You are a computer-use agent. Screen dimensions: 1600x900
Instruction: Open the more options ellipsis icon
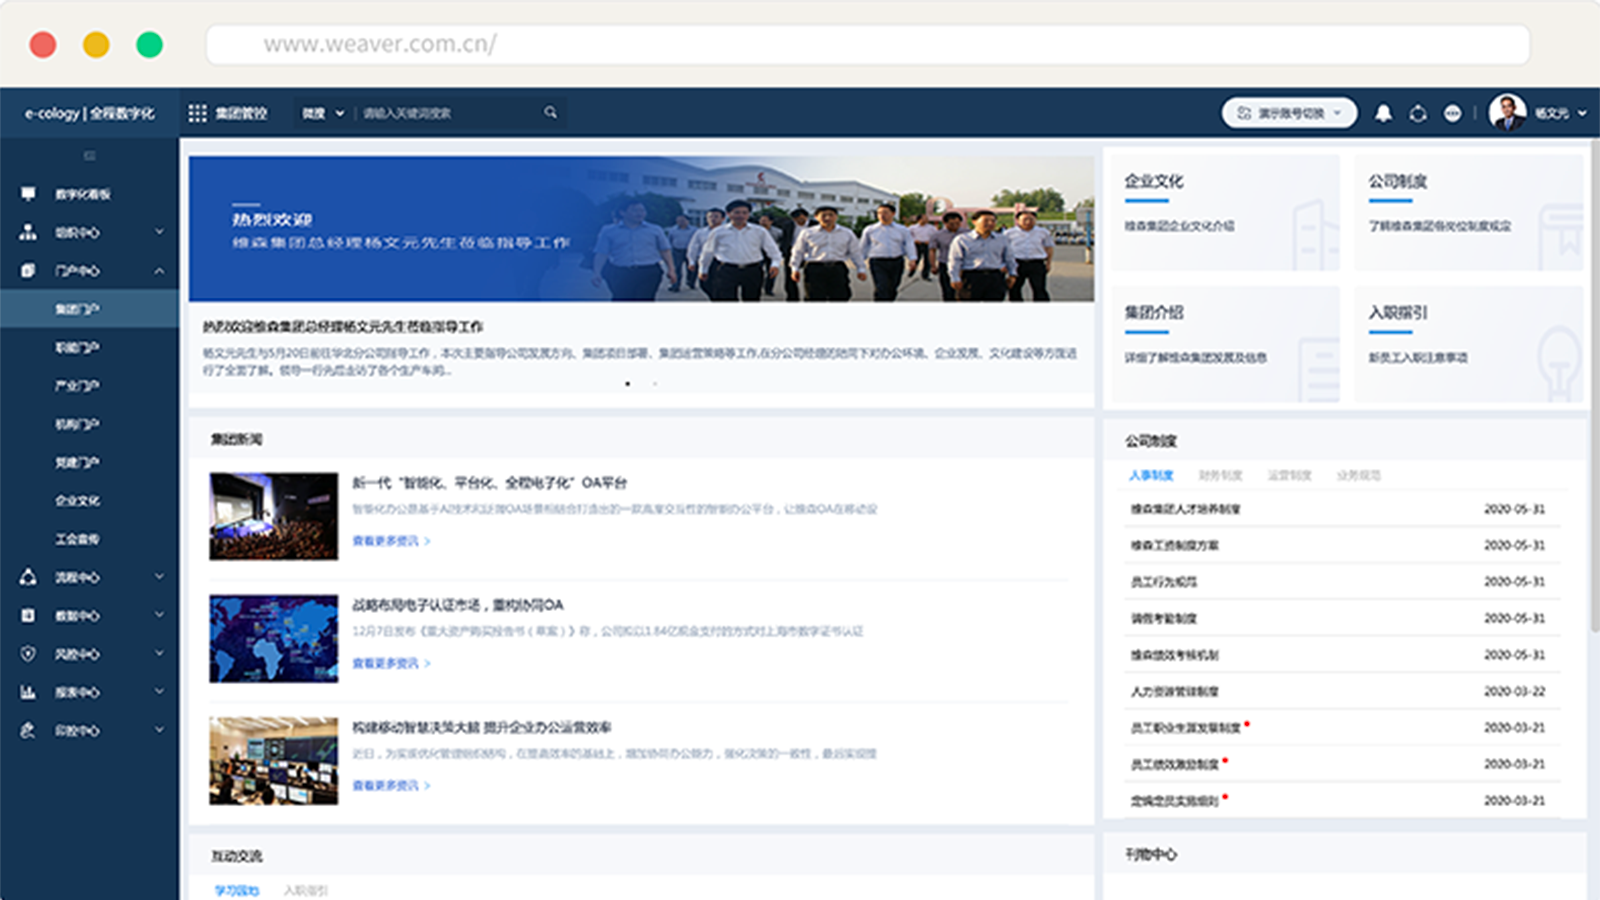pyautogui.click(x=1452, y=114)
